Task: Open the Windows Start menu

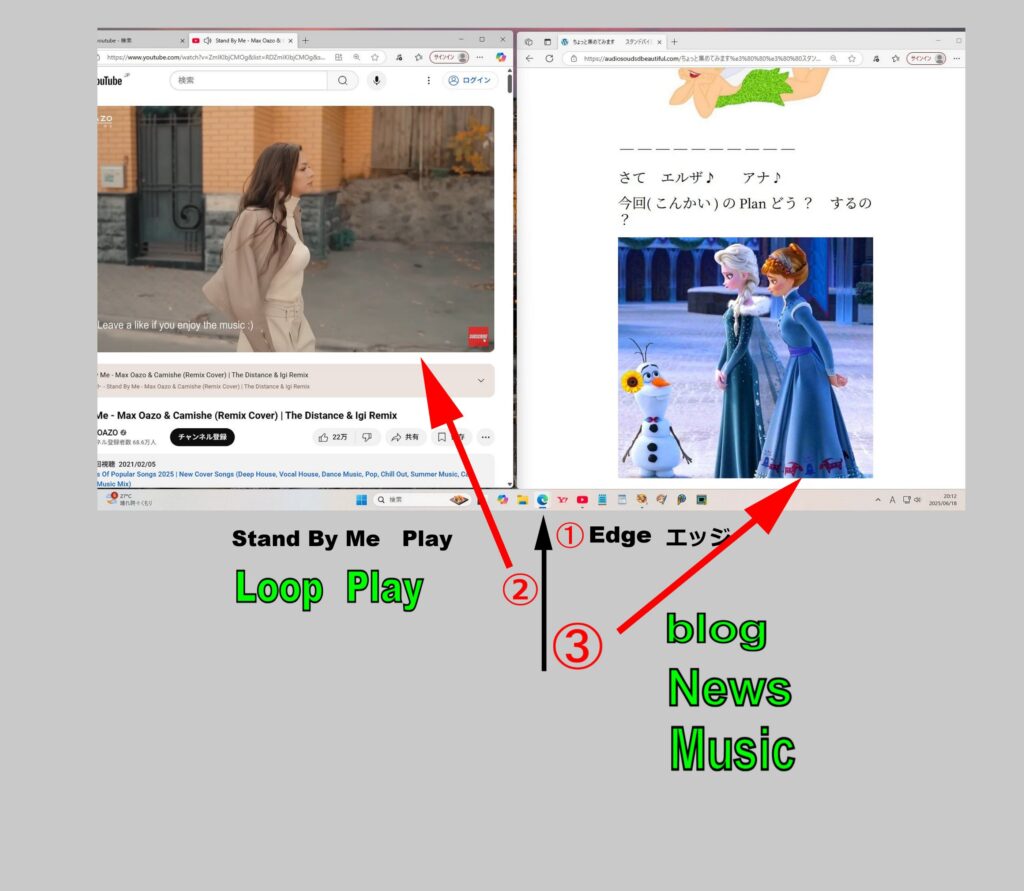Action: point(361,500)
